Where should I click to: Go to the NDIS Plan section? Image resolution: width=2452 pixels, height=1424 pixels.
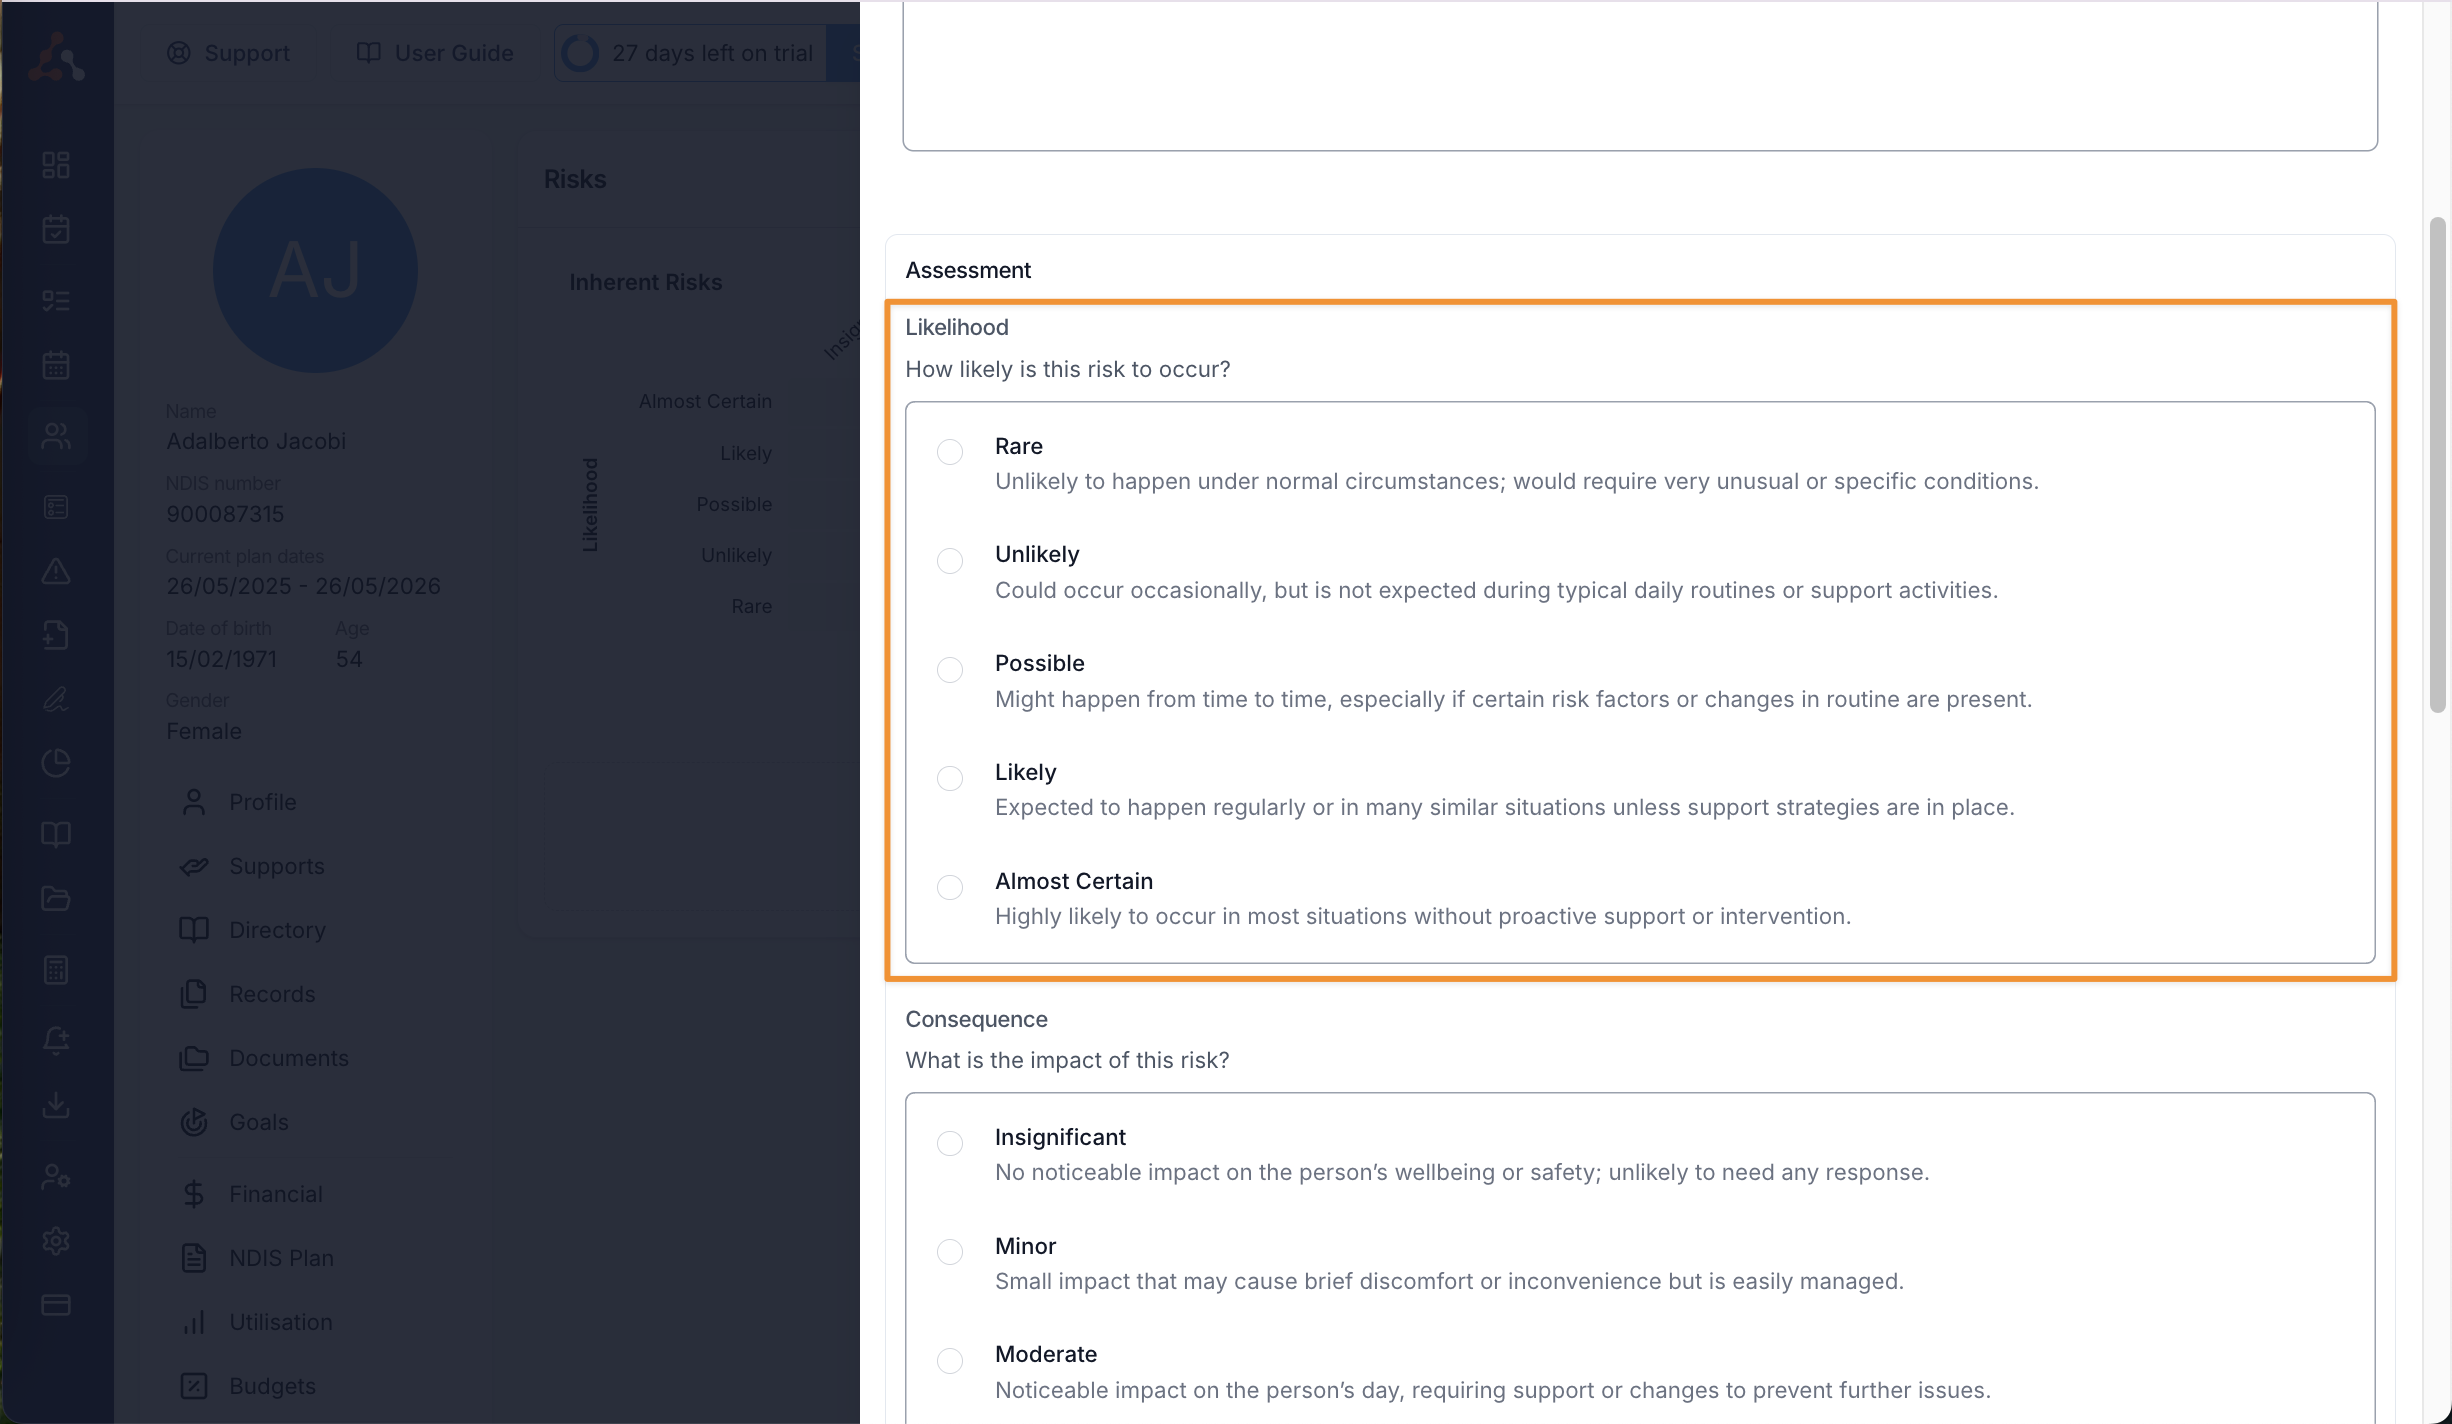tap(281, 1258)
